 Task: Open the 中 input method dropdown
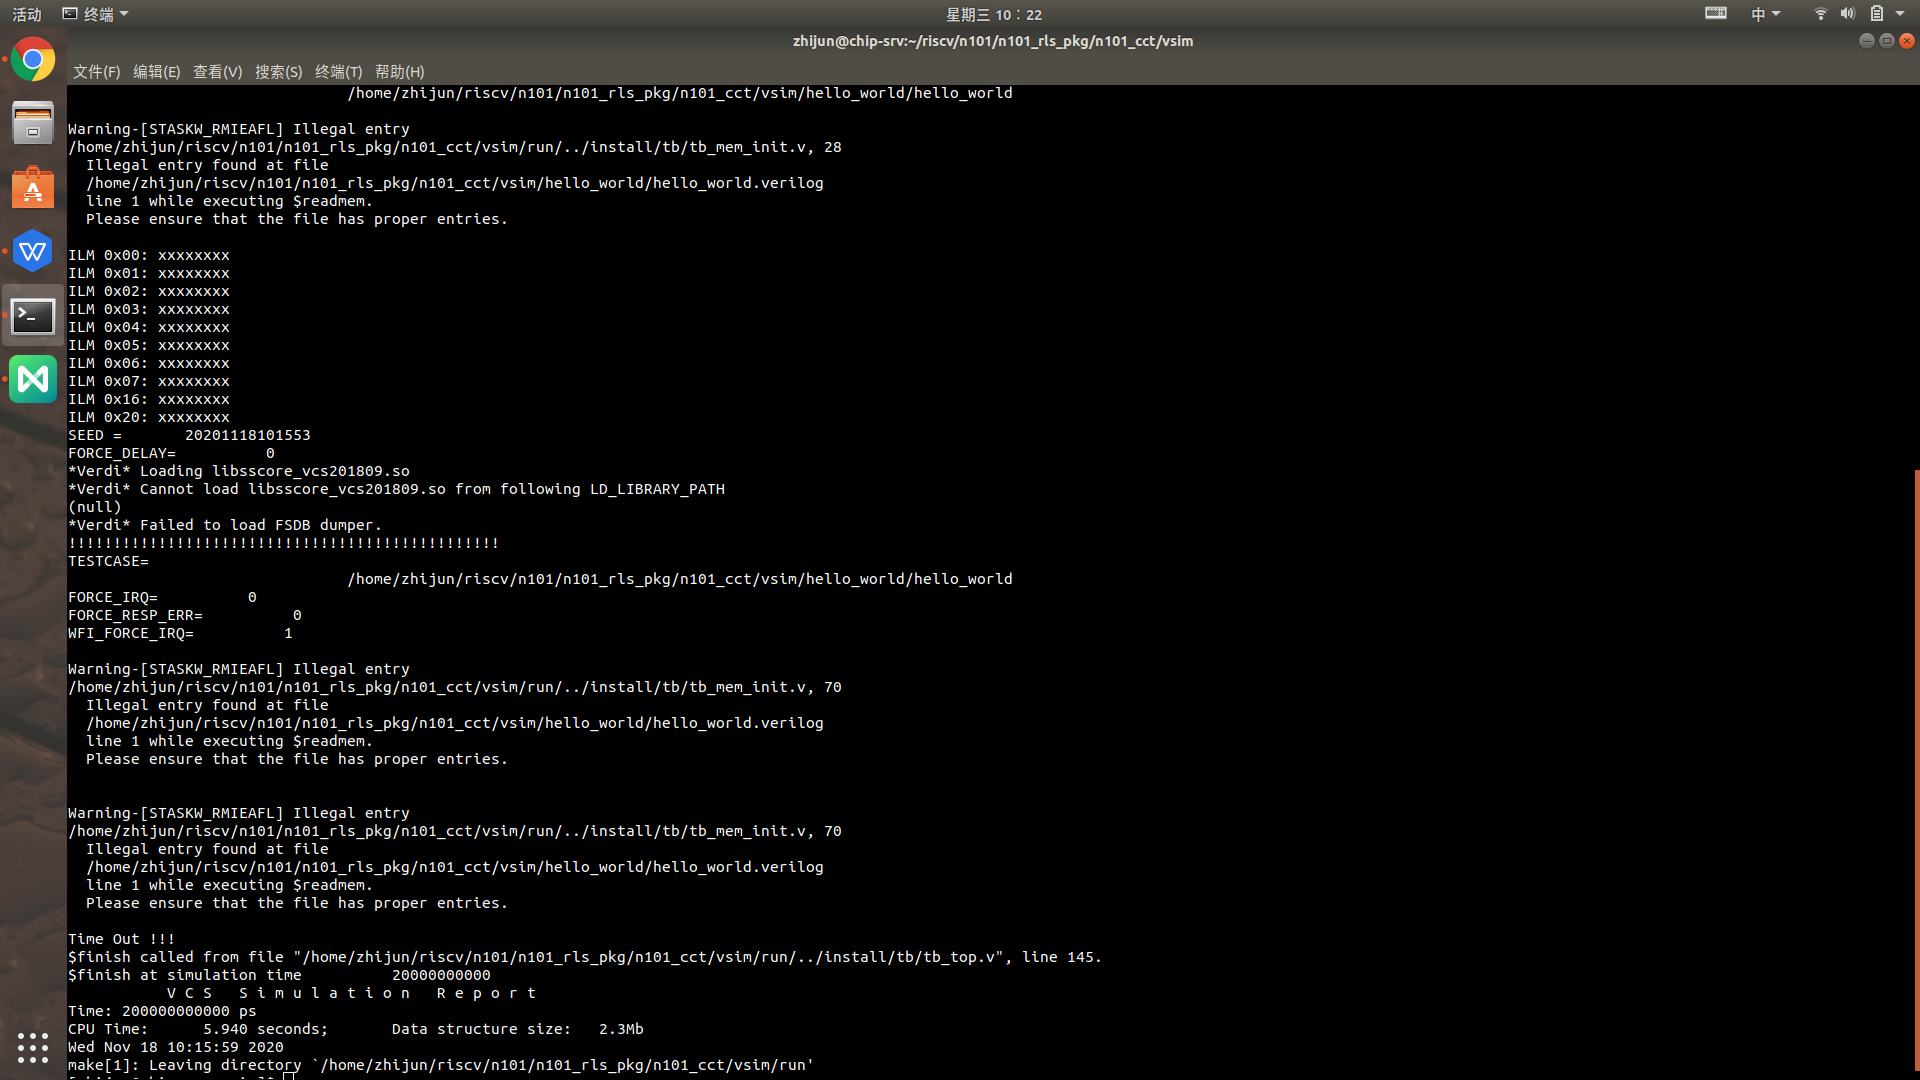pos(1765,14)
